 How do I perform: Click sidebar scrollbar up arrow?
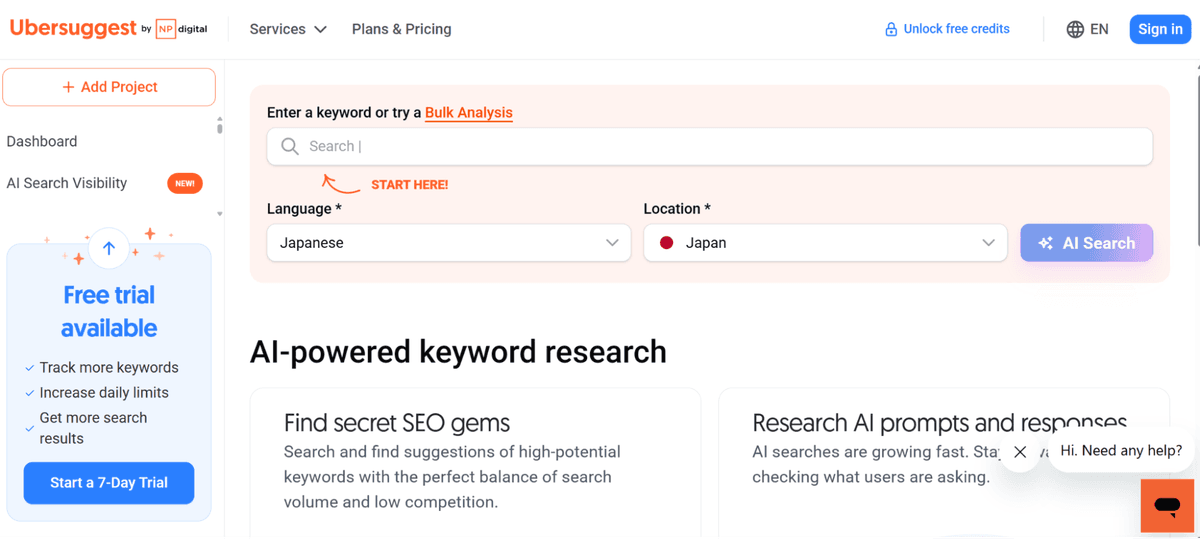220,120
